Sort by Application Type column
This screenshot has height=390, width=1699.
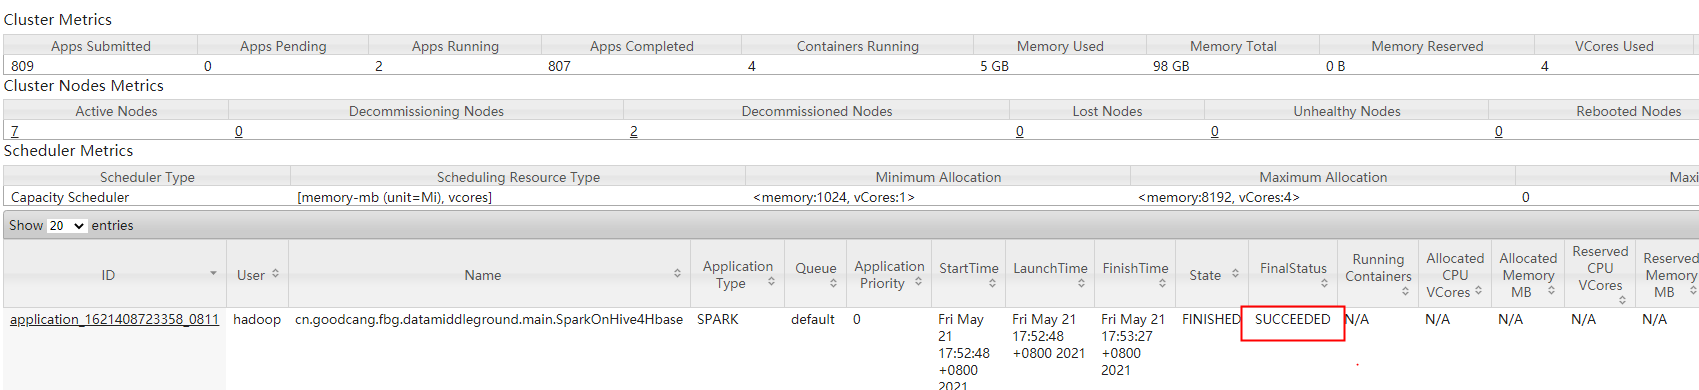pyautogui.click(x=737, y=274)
